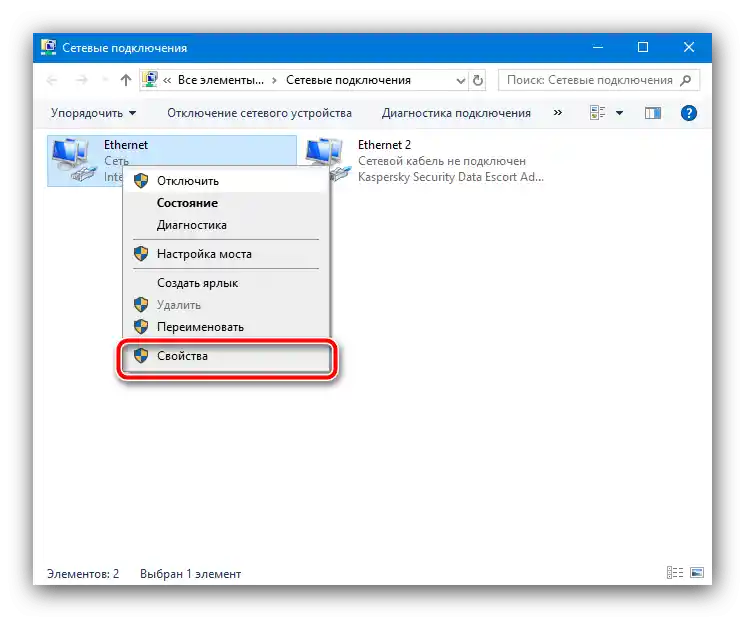
Task: Click Сетевой кабель не подключен status text
Action: [442, 161]
